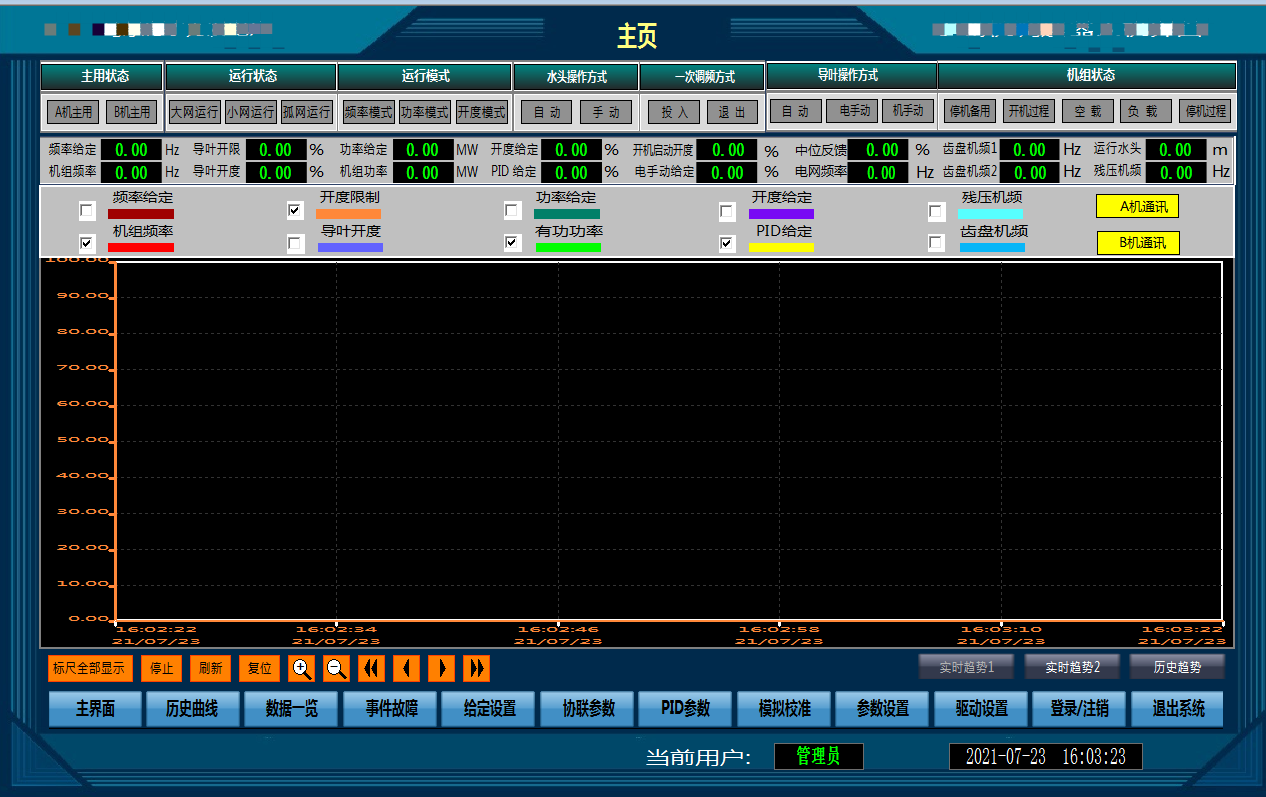Viewport: 1266px width, 797px height.
Task: Switch to the 历史趋势 tab
Action: tap(1177, 667)
